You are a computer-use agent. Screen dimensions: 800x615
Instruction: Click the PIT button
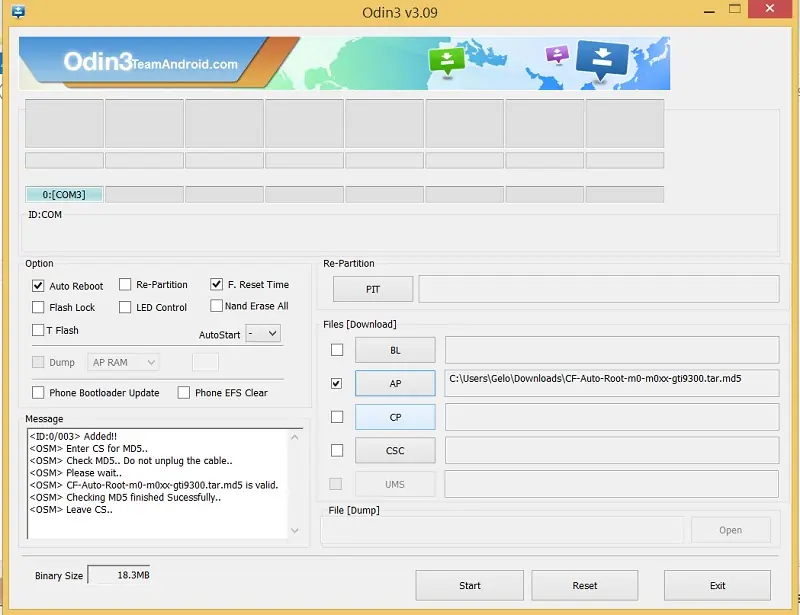pos(373,289)
